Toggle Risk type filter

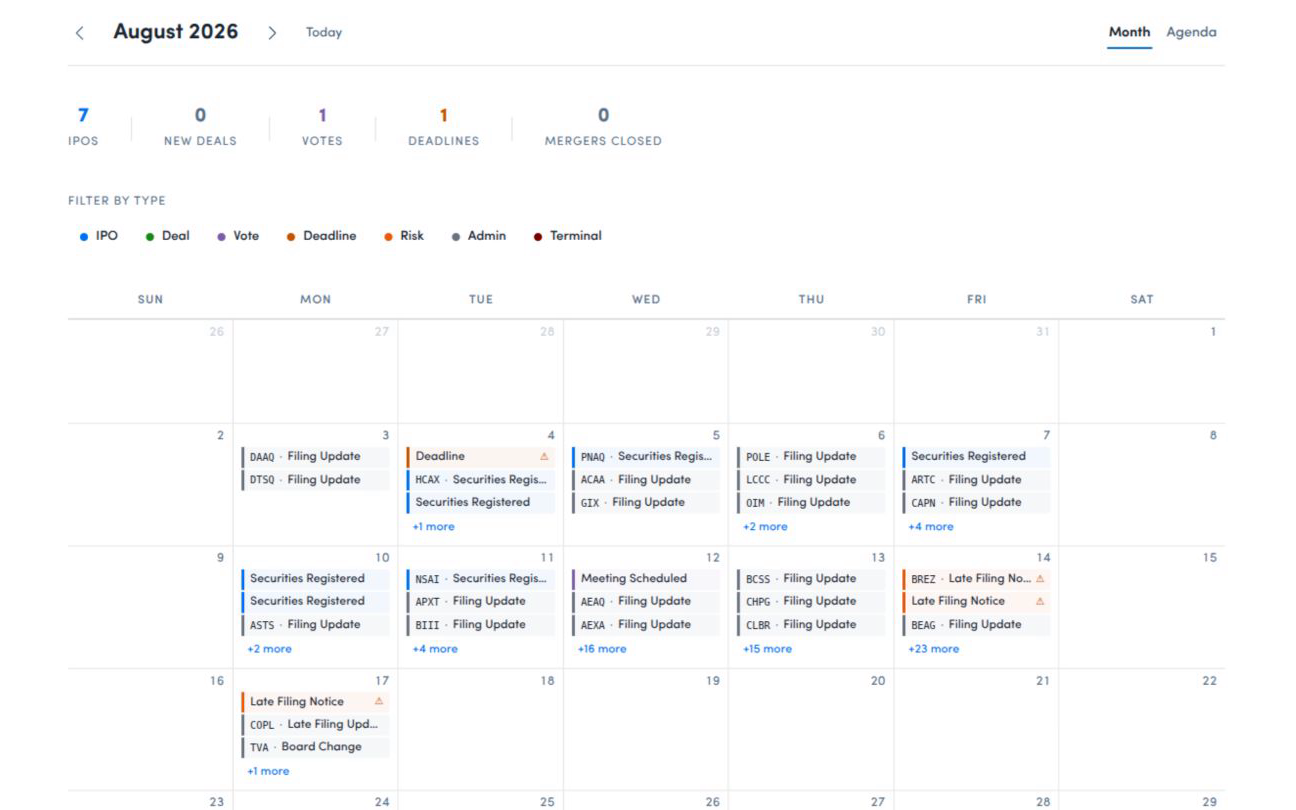404,236
